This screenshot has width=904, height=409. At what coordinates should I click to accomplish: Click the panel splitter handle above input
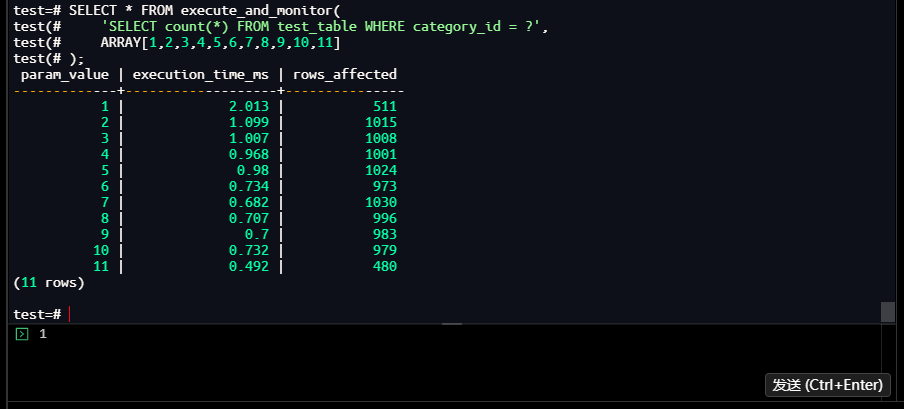coord(452,324)
